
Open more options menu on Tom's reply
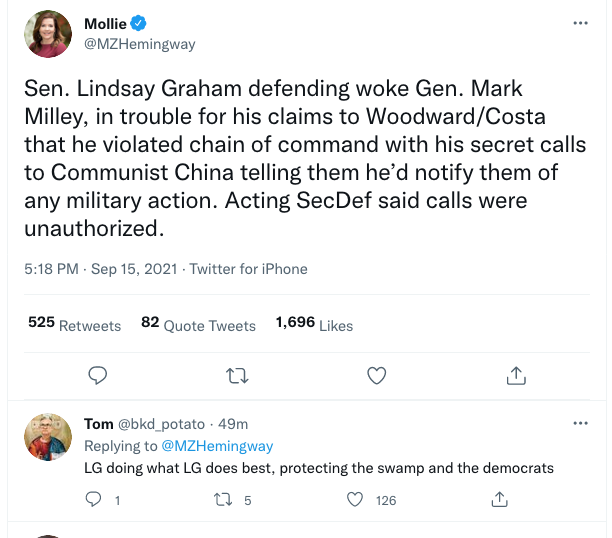pos(579,423)
